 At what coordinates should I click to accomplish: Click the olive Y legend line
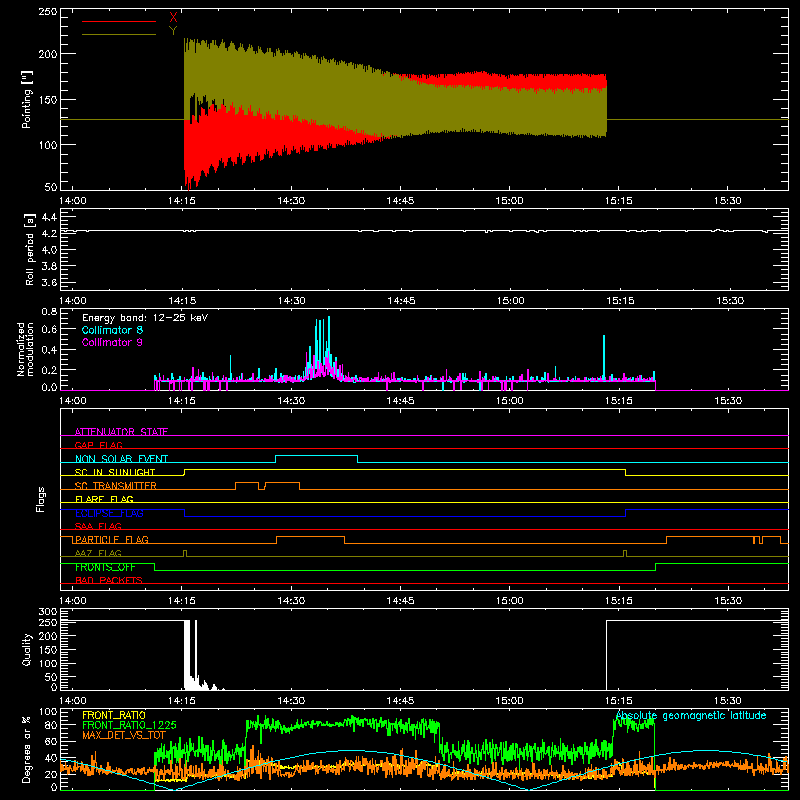(x=118, y=34)
